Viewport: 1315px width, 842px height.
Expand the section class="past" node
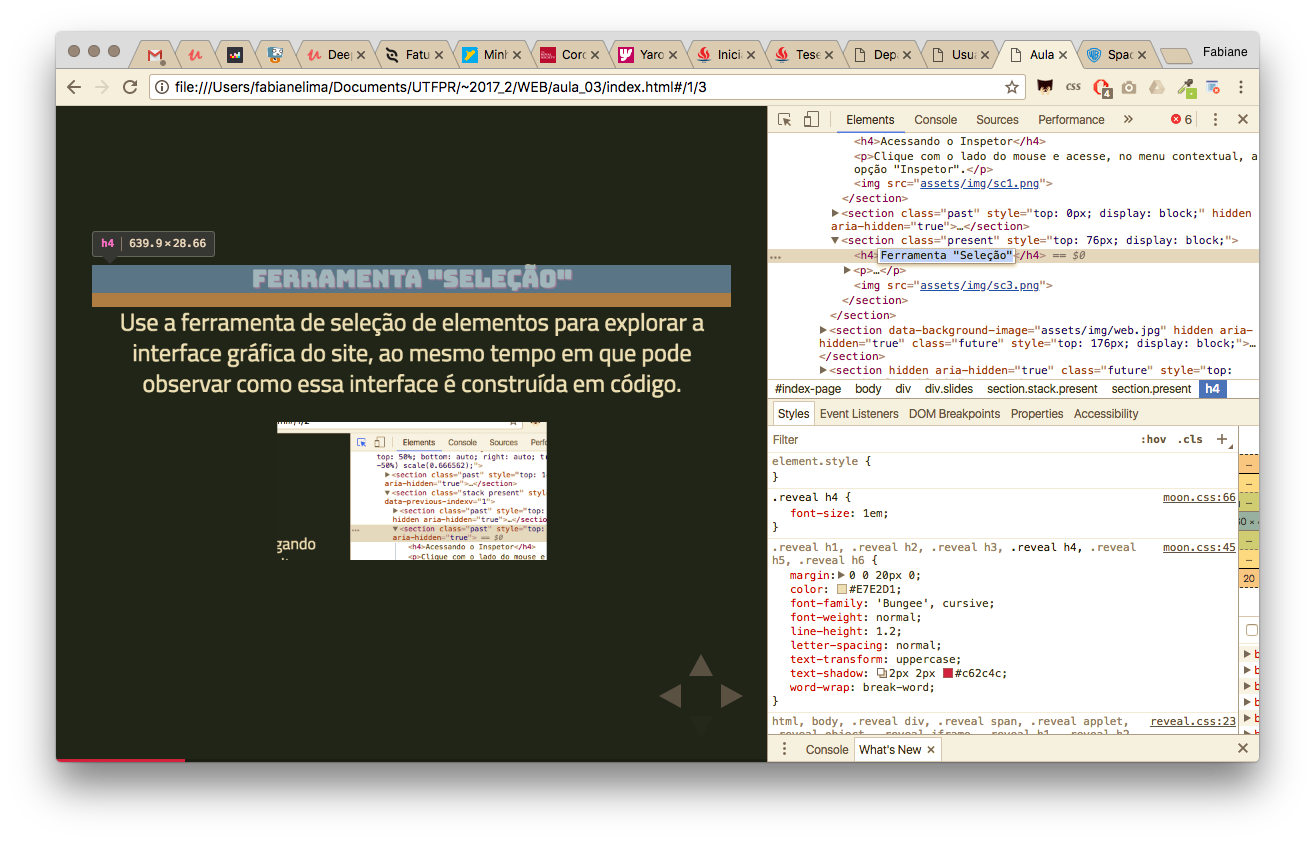[836, 213]
